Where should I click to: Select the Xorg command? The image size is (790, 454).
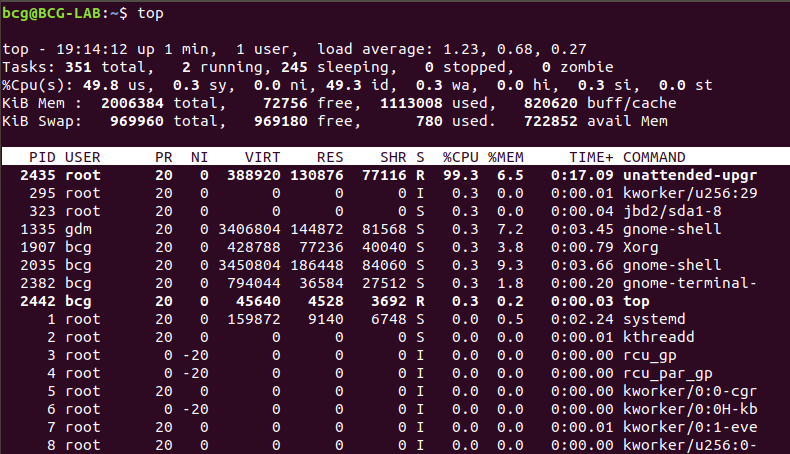click(641, 247)
